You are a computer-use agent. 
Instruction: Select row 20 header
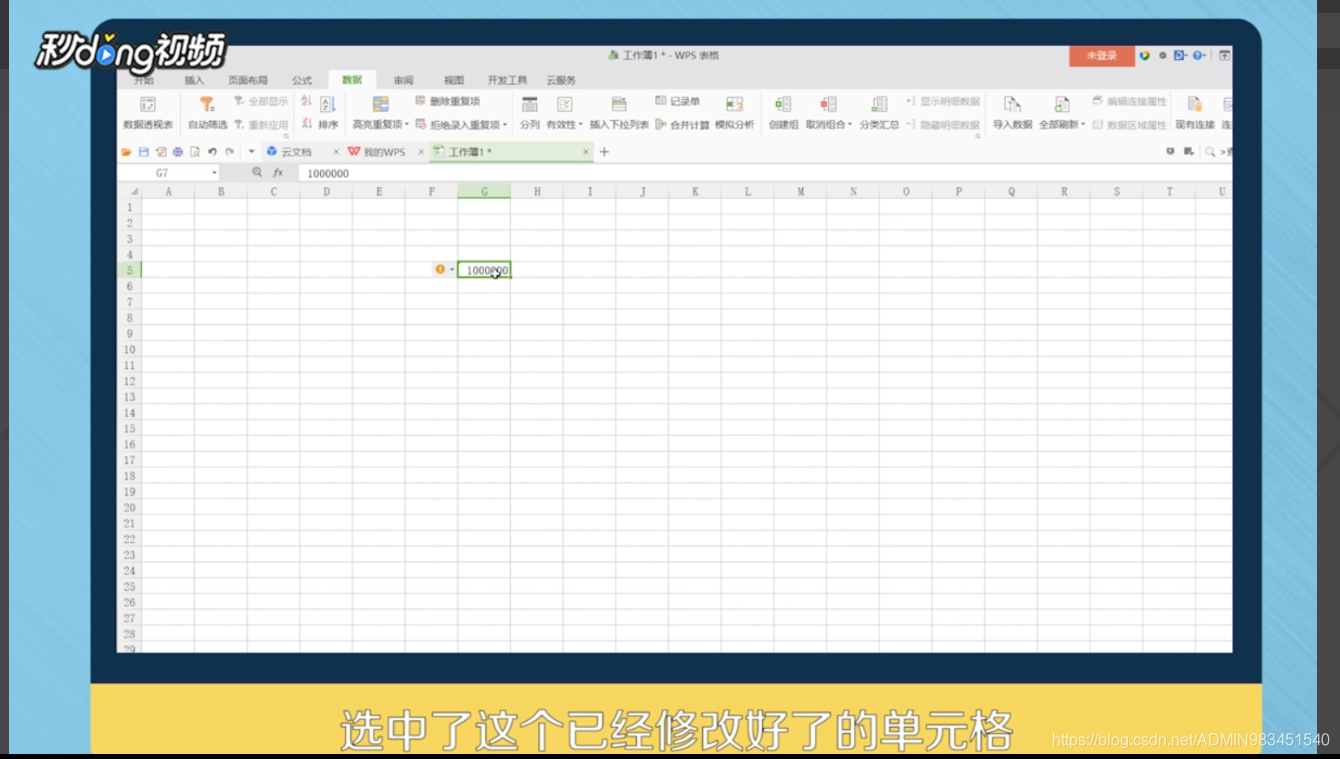pyautogui.click(x=129, y=507)
